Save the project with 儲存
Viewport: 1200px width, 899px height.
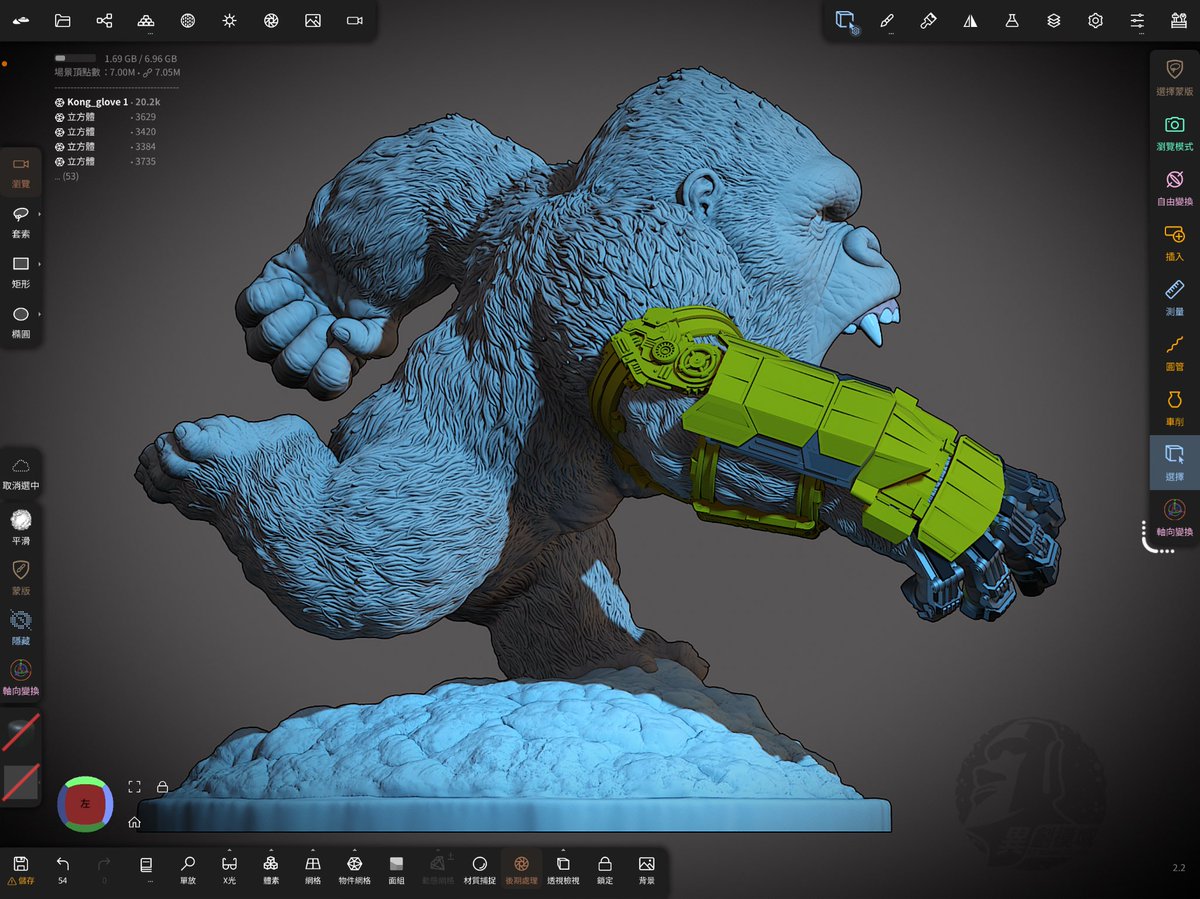coord(21,870)
